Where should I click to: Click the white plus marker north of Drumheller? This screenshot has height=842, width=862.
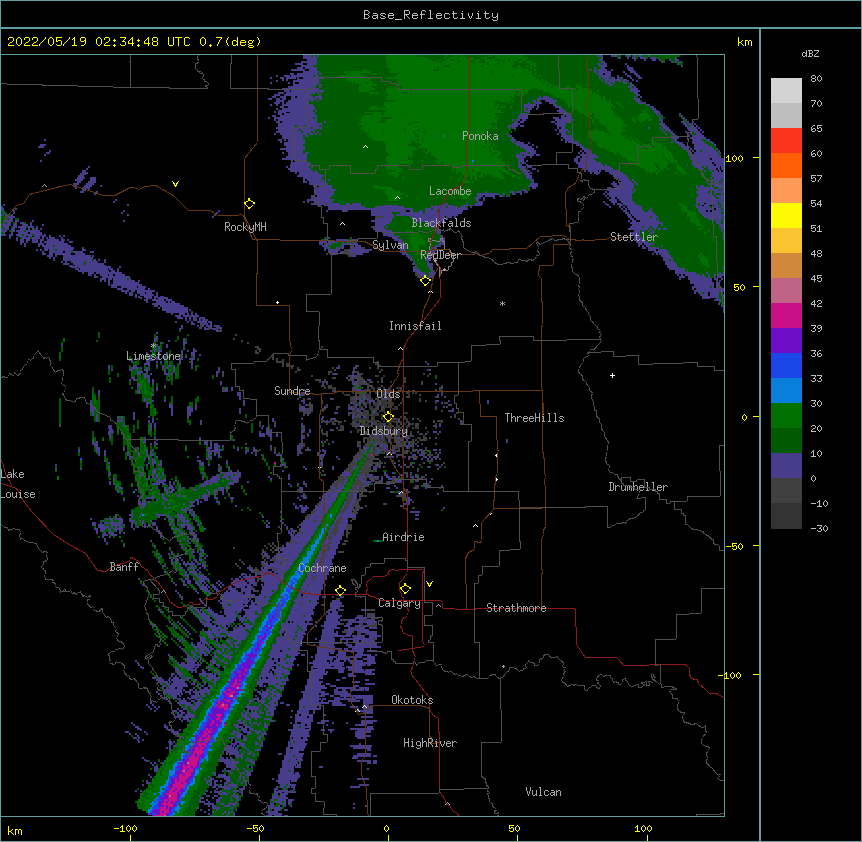tap(612, 375)
